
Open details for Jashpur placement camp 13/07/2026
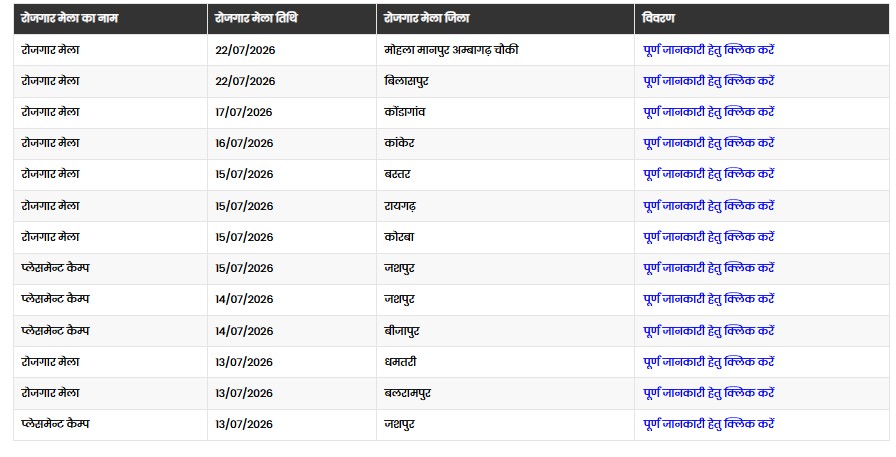[x=709, y=424]
